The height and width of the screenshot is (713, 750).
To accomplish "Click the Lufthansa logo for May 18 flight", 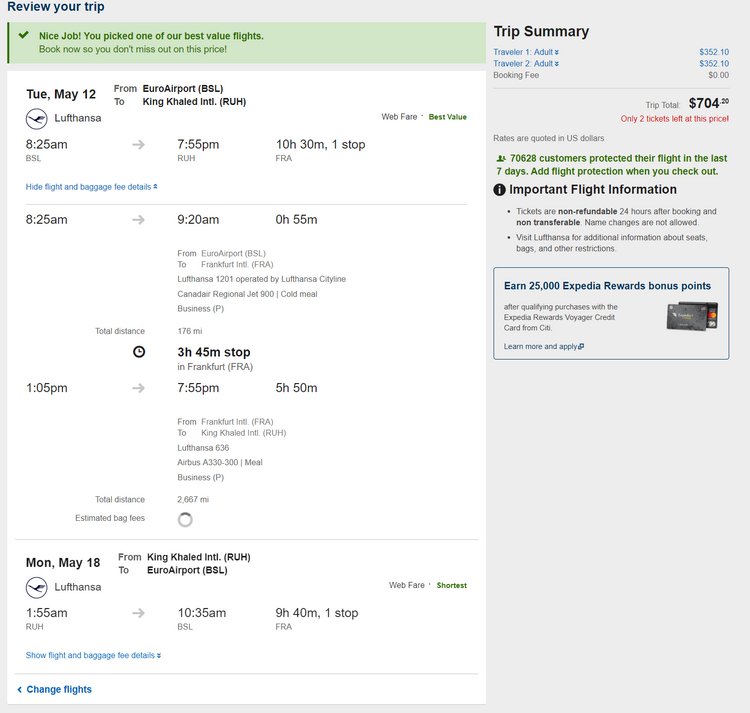I will tap(36, 588).
